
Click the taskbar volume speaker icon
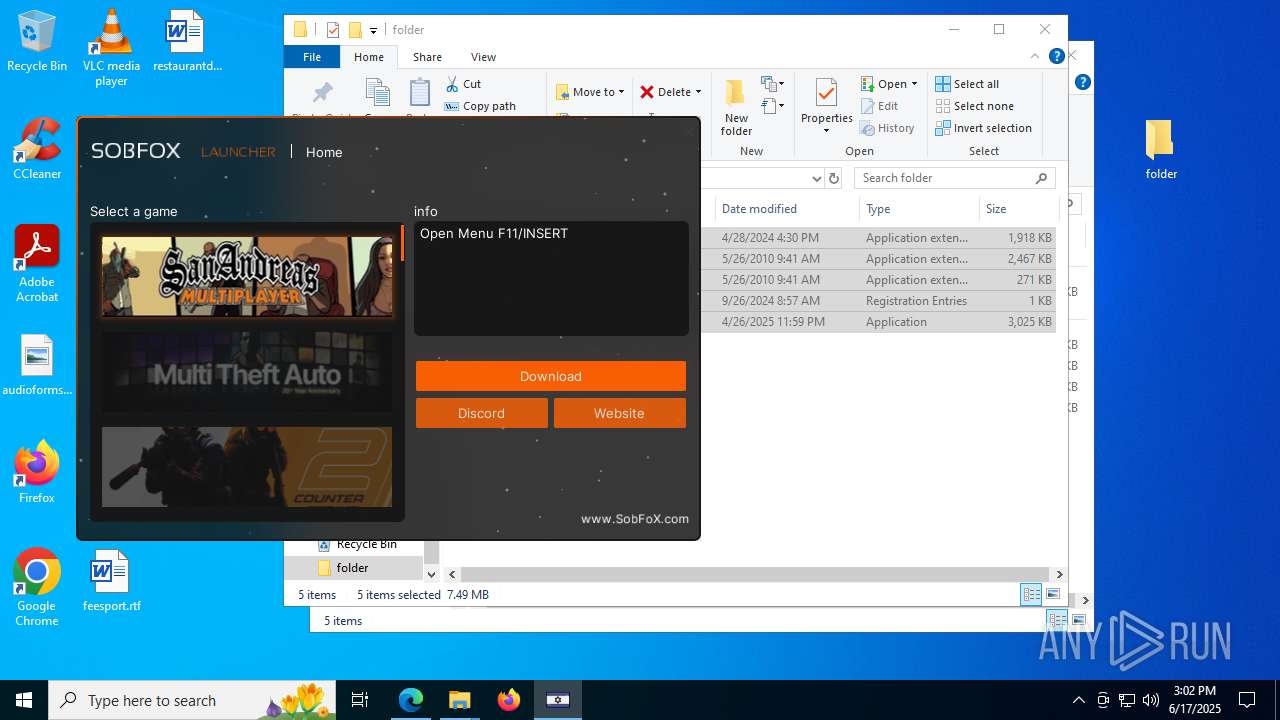[x=1151, y=700]
